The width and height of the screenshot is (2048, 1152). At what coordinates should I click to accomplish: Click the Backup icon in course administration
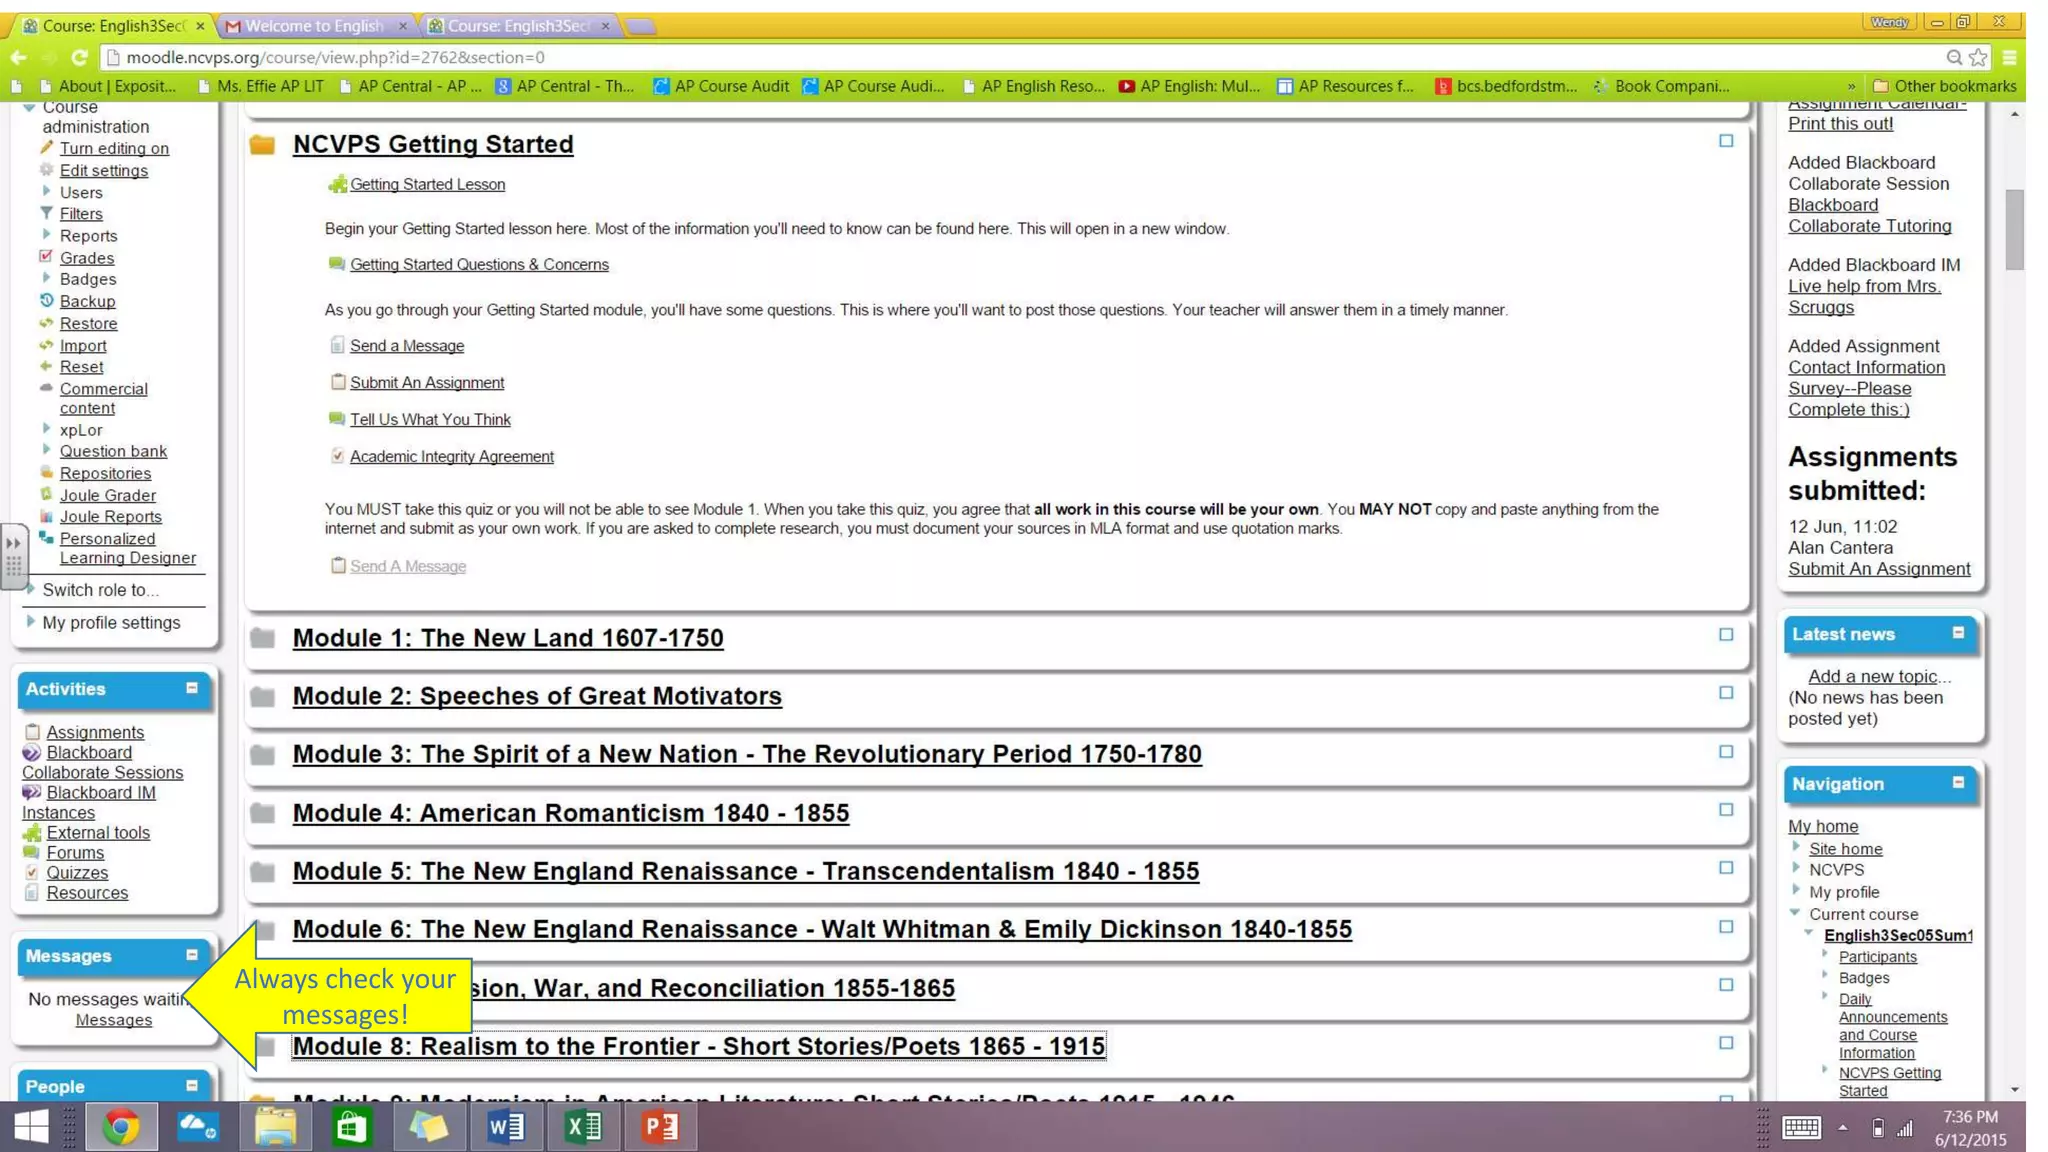pos(46,300)
